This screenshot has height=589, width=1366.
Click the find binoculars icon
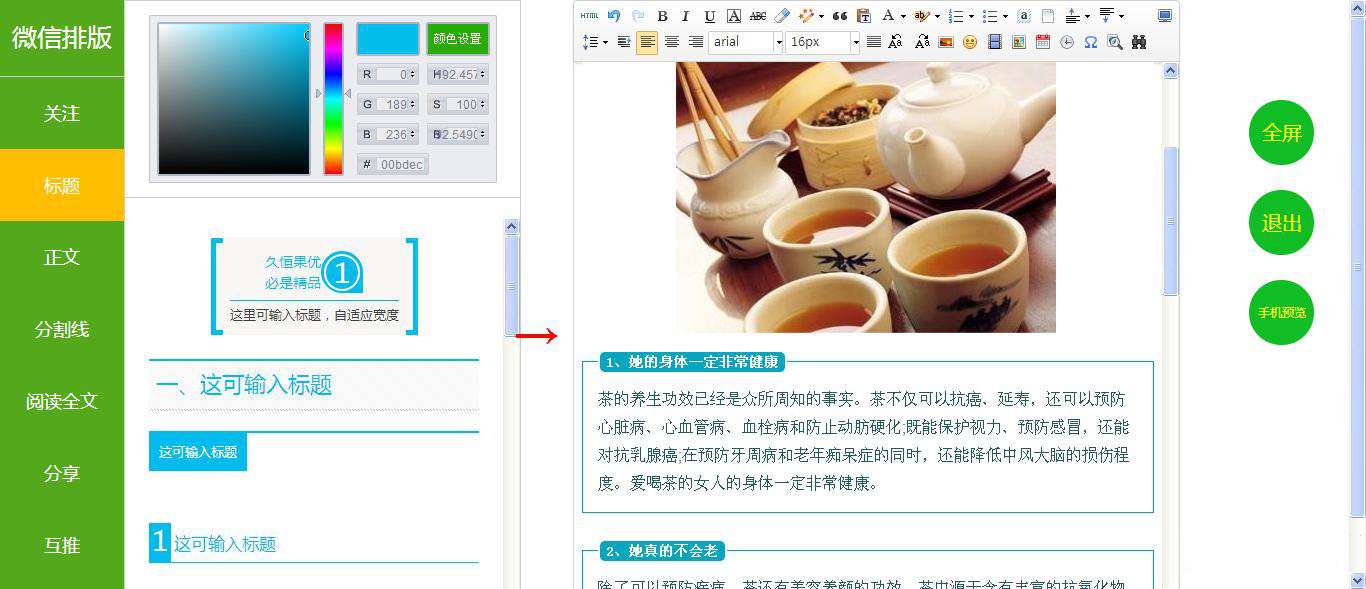pyautogui.click(x=1137, y=42)
